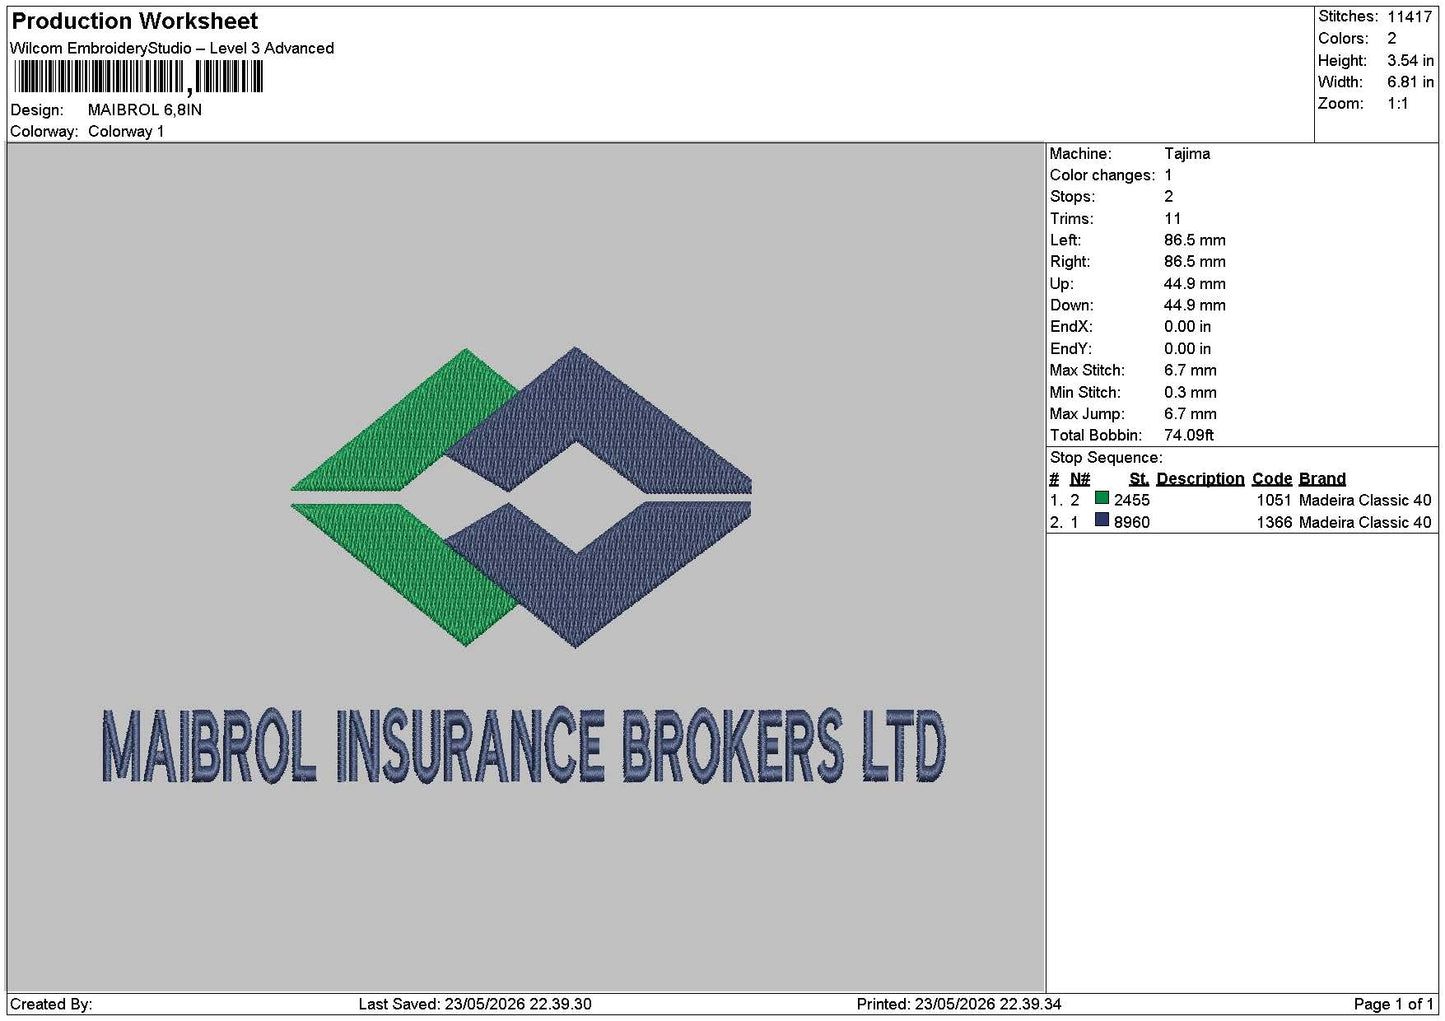The height and width of the screenshot is (1021, 1445).
Task: Click the Max Jump label
Action: pyautogui.click(x=1087, y=414)
